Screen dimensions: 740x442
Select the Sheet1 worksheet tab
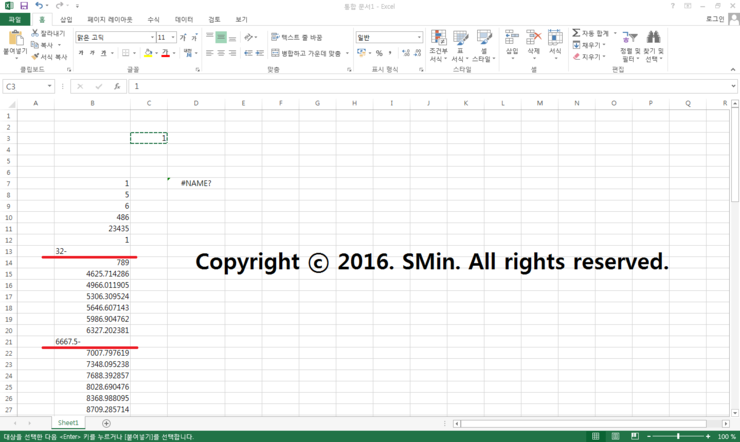[68, 423]
